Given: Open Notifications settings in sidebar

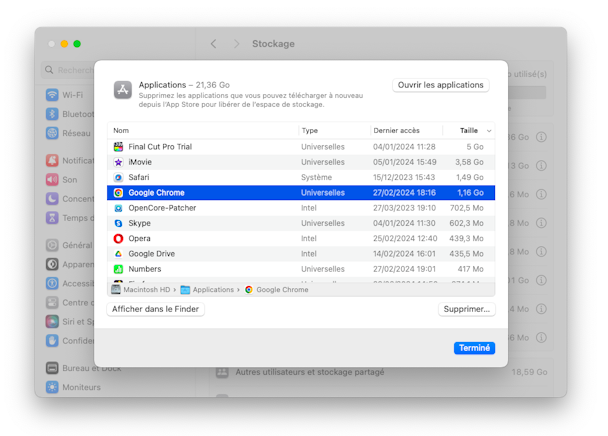Looking at the screenshot, I should 70,160.
